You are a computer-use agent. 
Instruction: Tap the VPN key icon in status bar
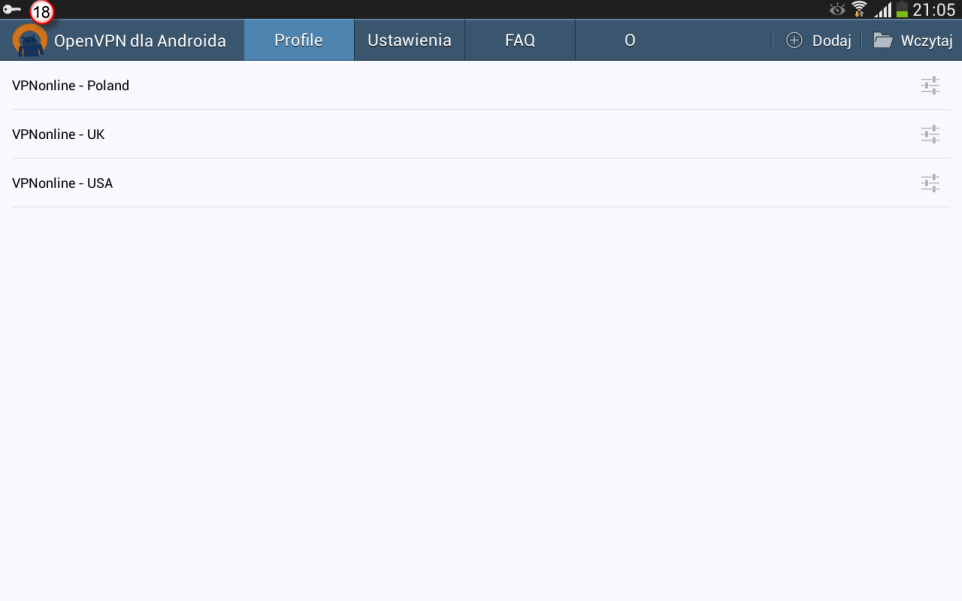pyautogui.click(x=12, y=9)
